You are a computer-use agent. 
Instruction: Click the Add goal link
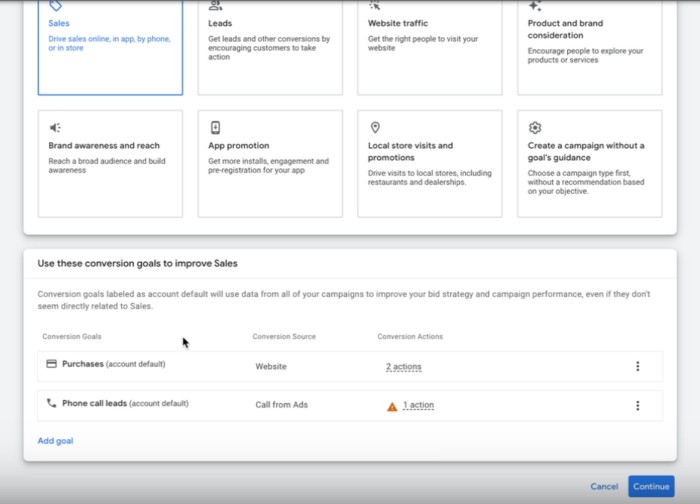(55, 441)
